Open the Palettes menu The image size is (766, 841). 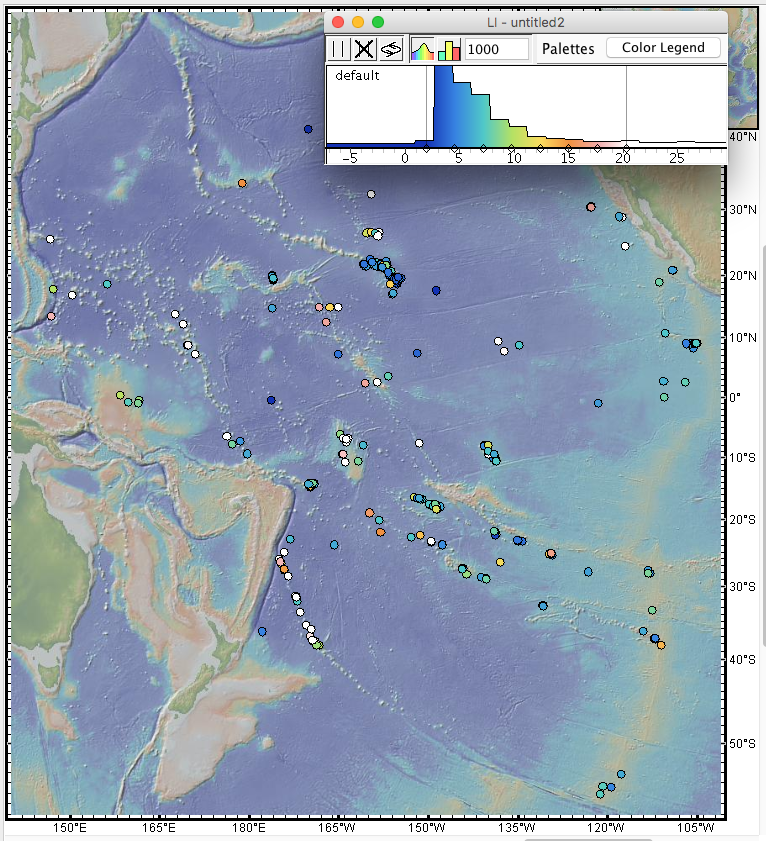tap(568, 49)
